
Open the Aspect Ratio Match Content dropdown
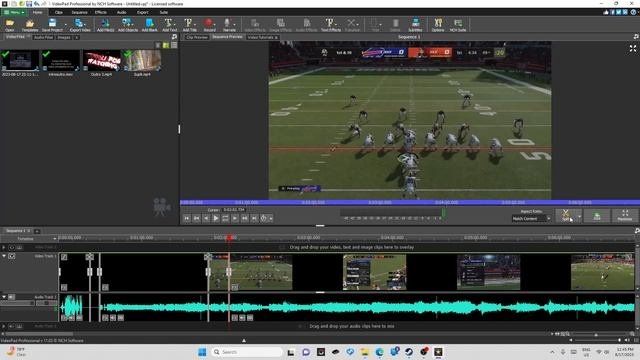click(x=531, y=219)
